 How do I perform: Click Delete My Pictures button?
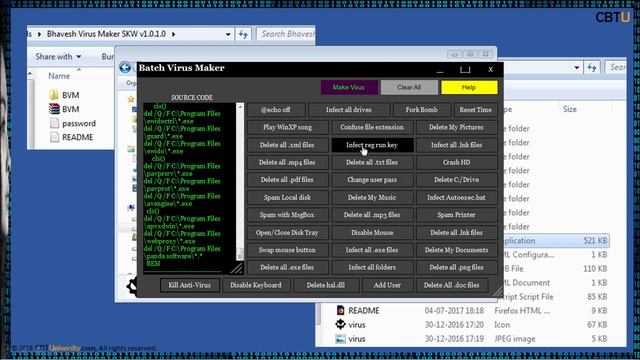click(x=456, y=127)
